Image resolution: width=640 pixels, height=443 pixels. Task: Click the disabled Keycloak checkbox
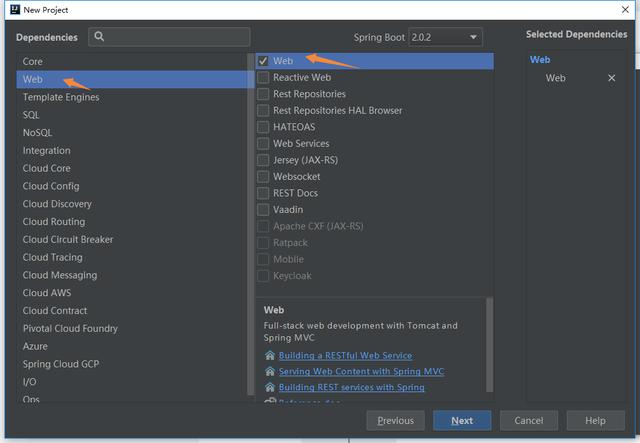263,276
